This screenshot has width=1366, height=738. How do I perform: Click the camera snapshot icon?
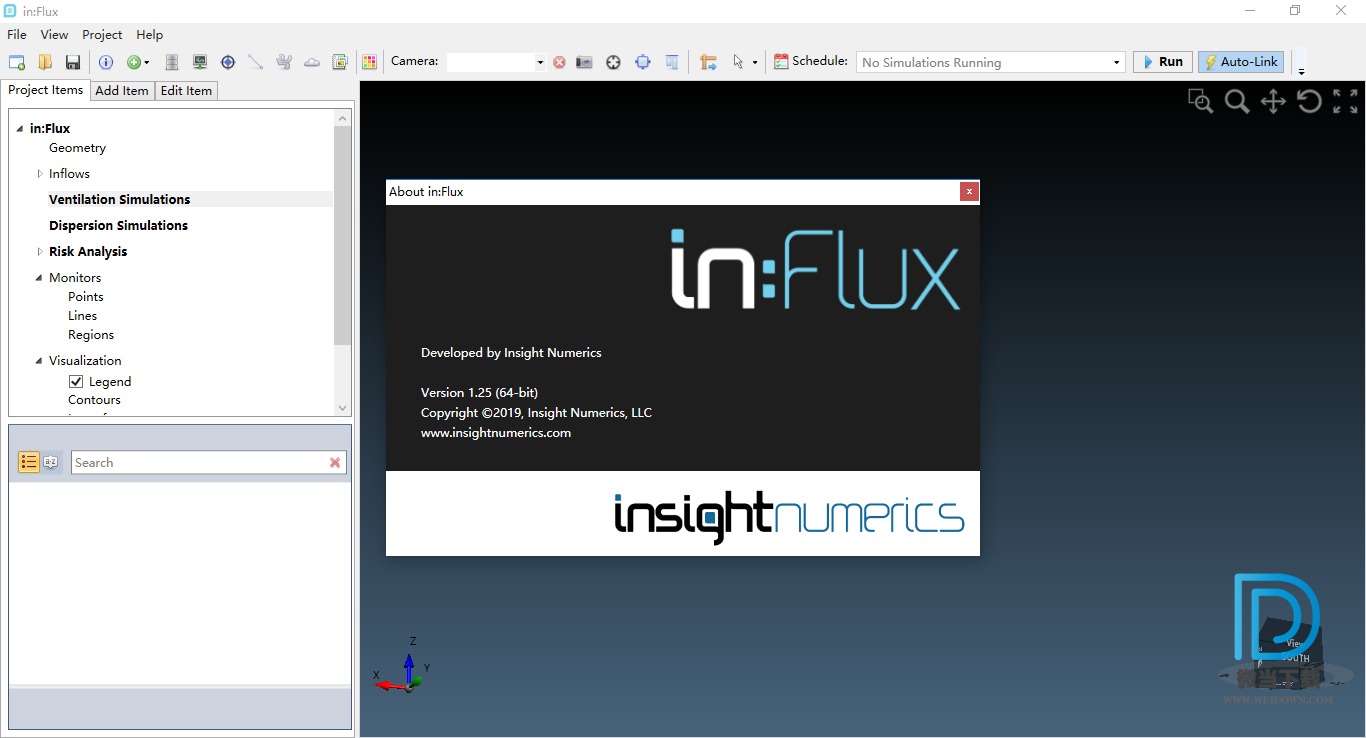point(585,62)
